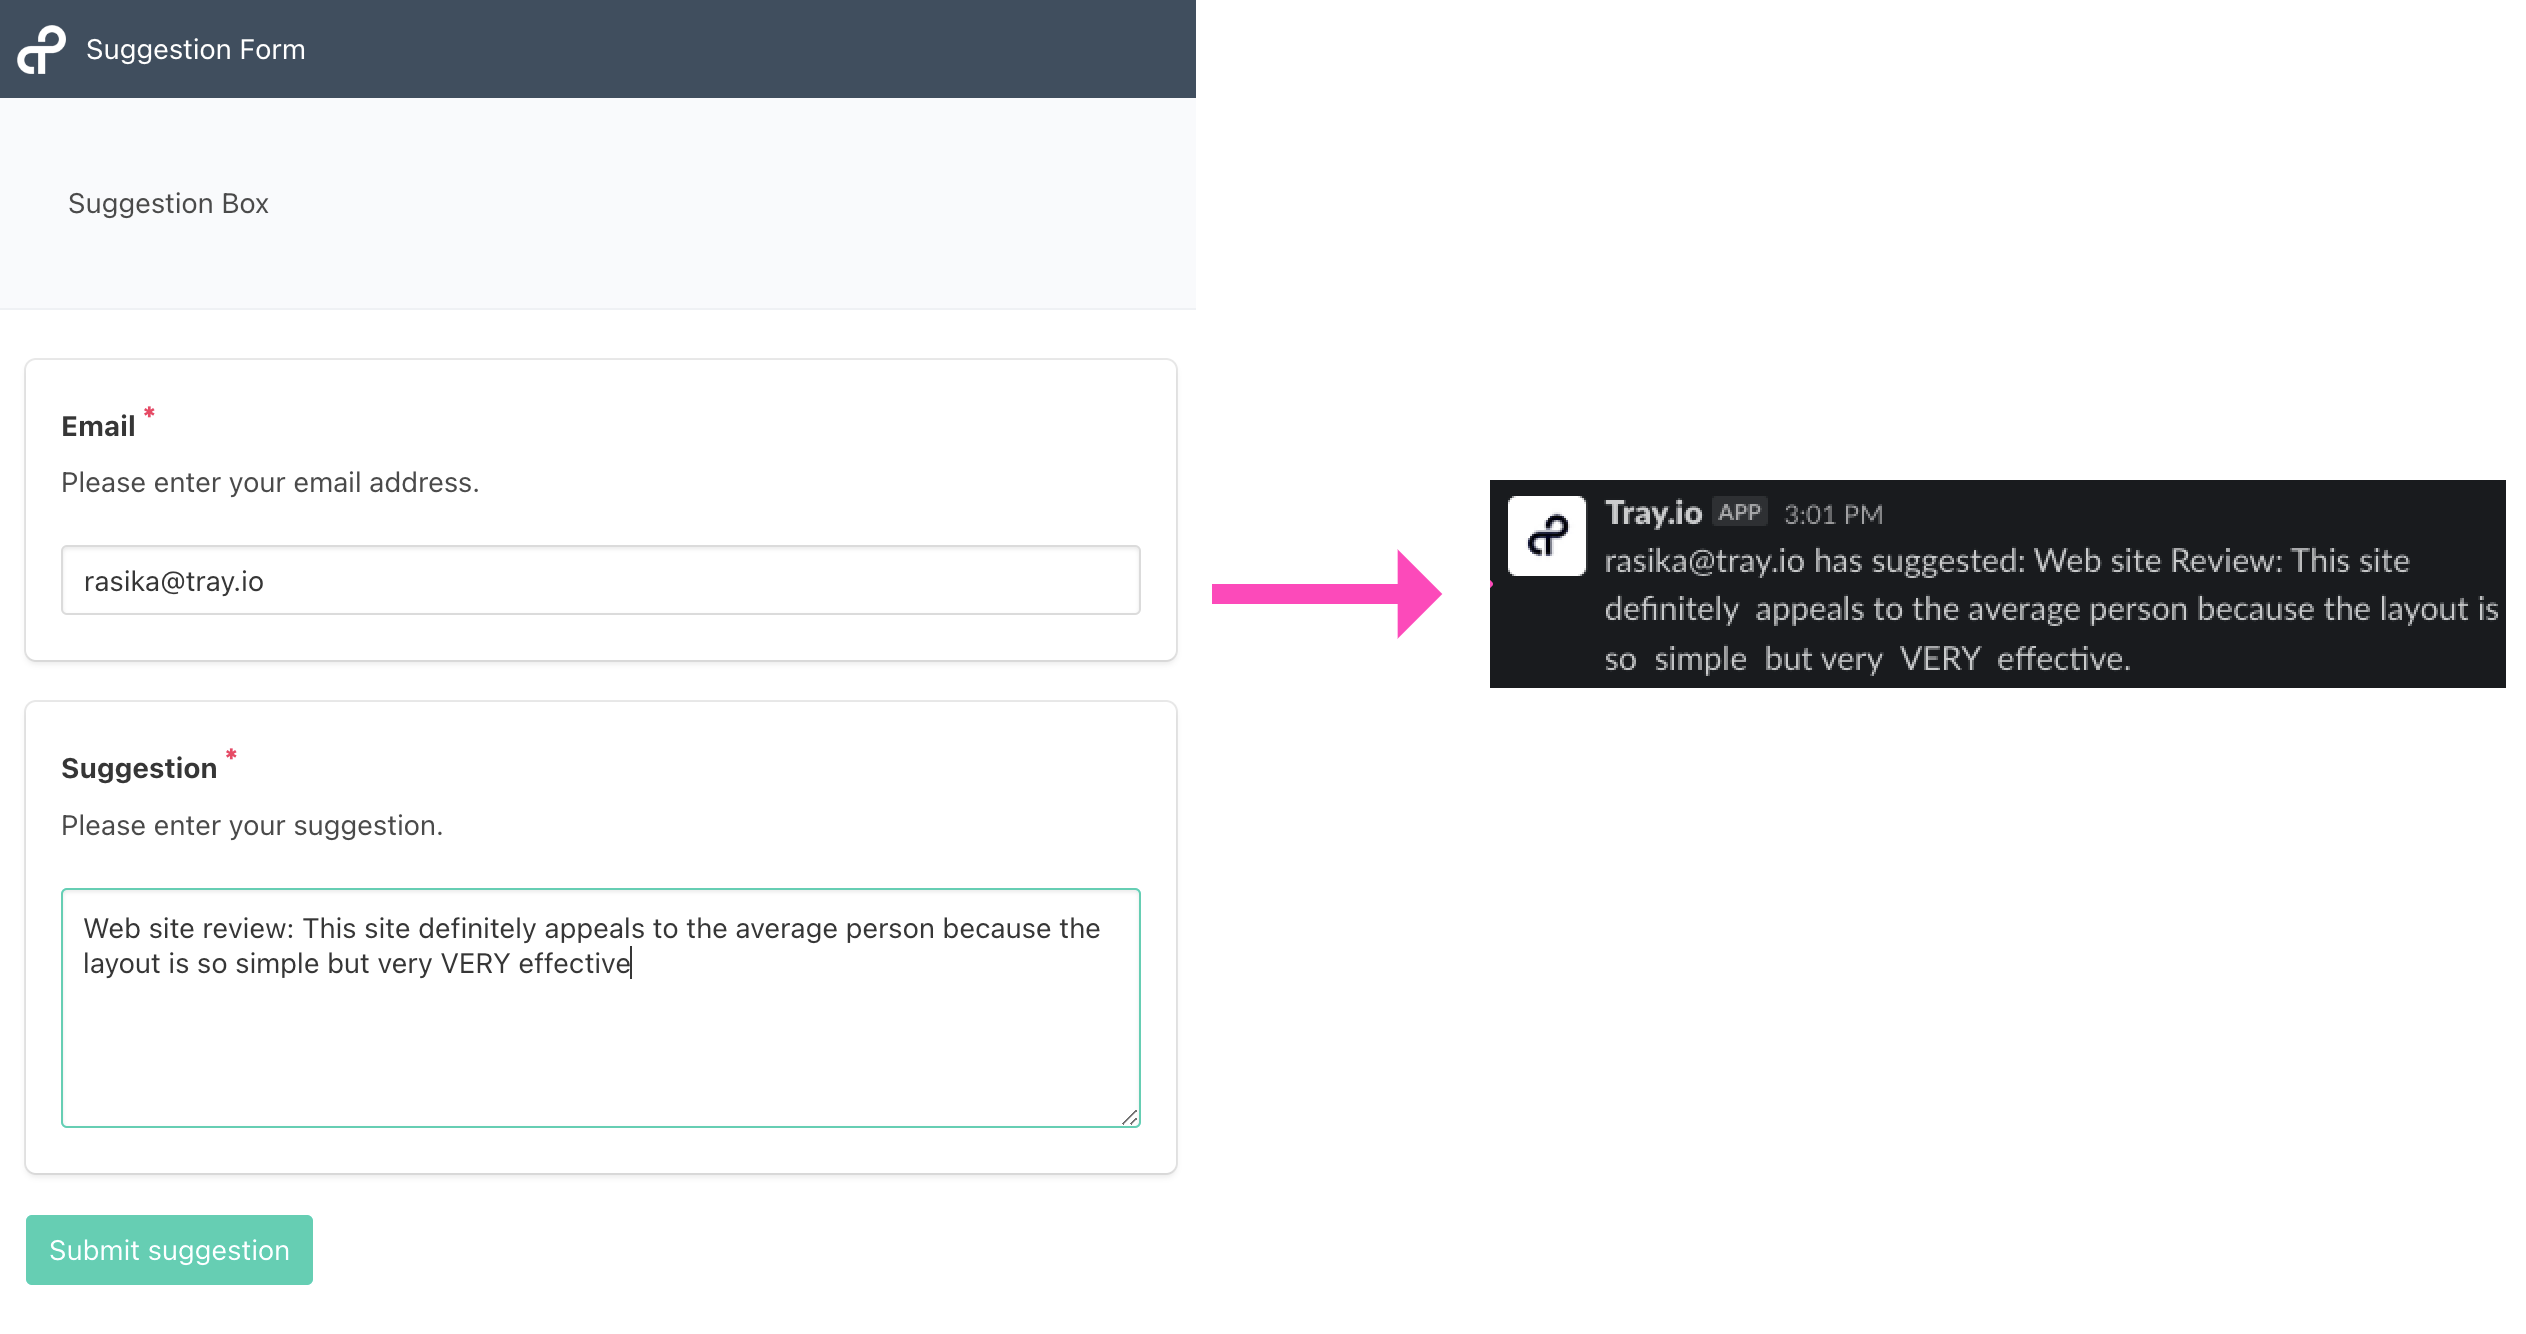Click 'Please enter your suggestion' helper text
Image resolution: width=2526 pixels, height=1334 pixels.
click(252, 825)
